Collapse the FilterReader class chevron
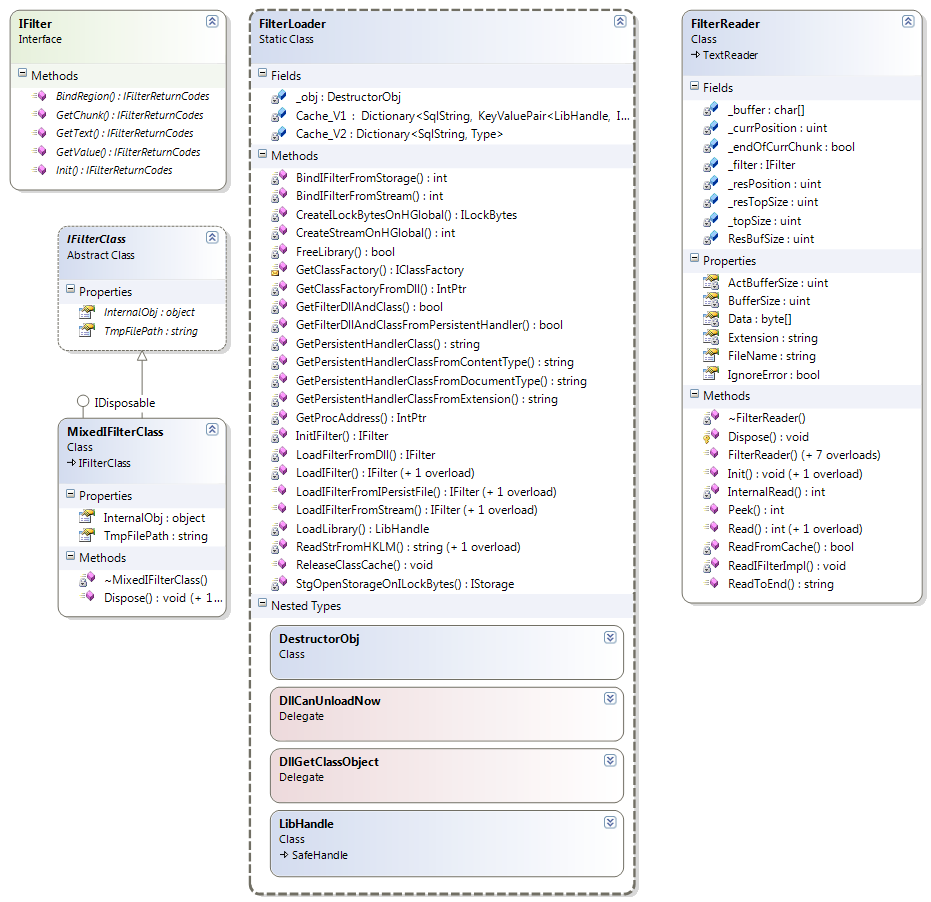Image resolution: width=931 pixels, height=902 pixels. 908,21
